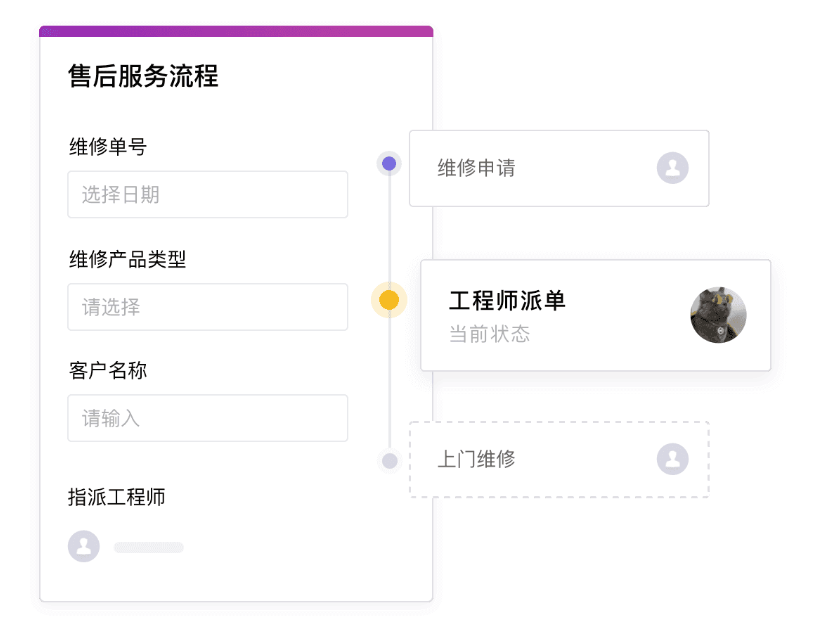Click the 维修单号 field label

point(108,147)
